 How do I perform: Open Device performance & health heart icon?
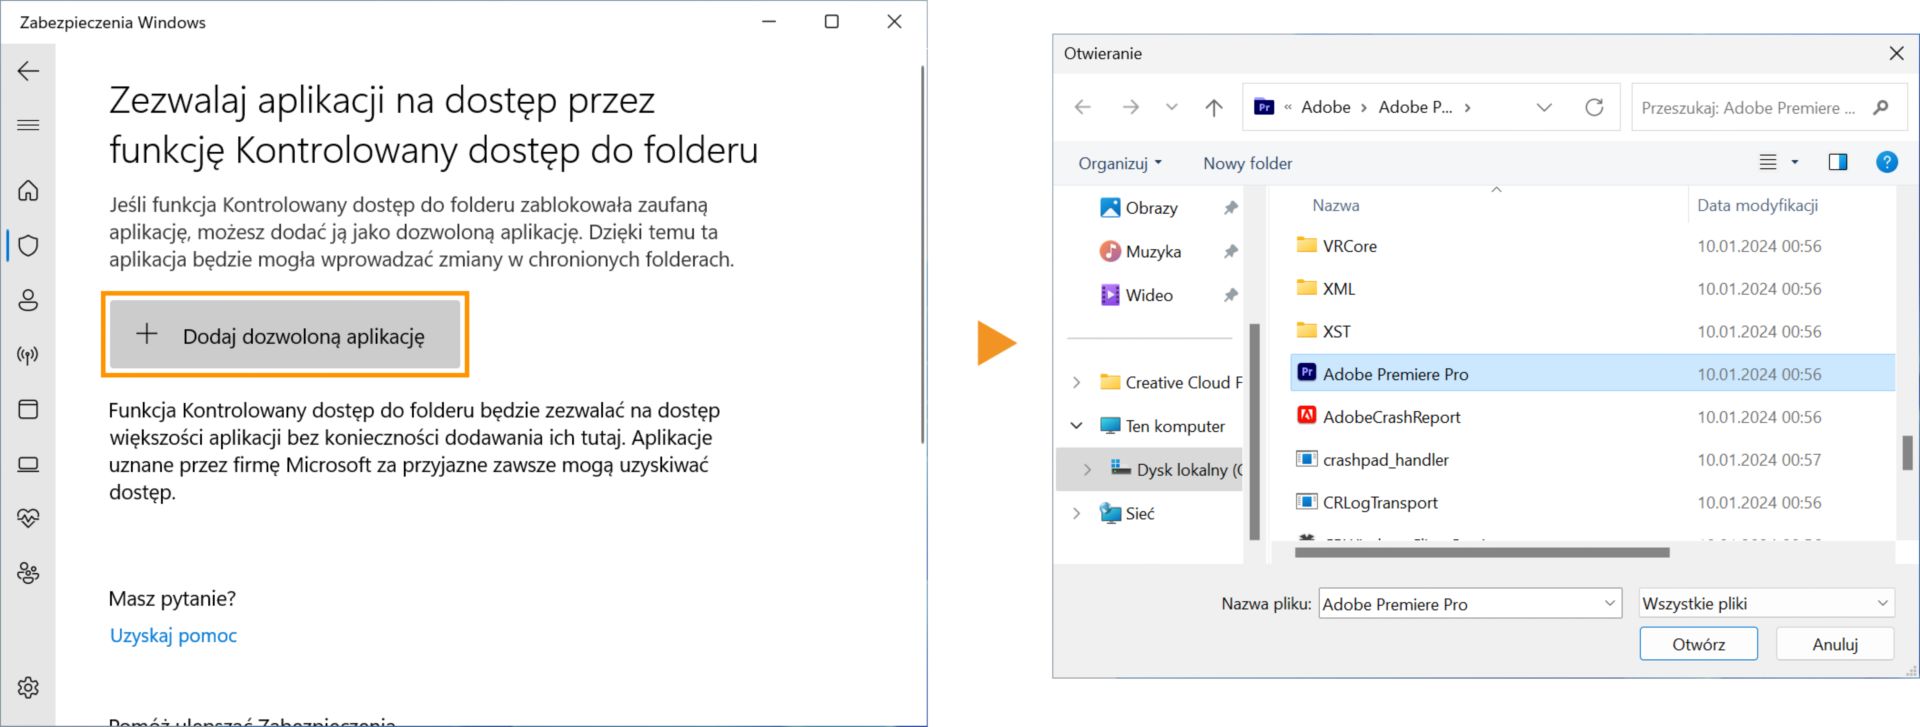(x=28, y=518)
